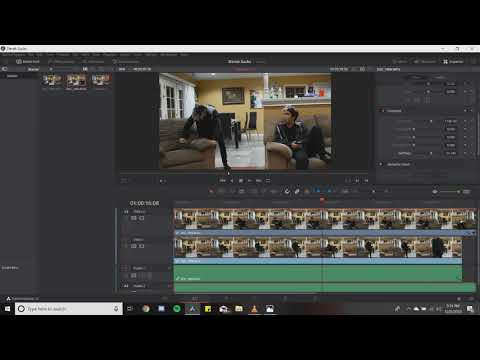Select the lower video track clip
The height and width of the screenshot is (360, 480).
click(x=318, y=250)
